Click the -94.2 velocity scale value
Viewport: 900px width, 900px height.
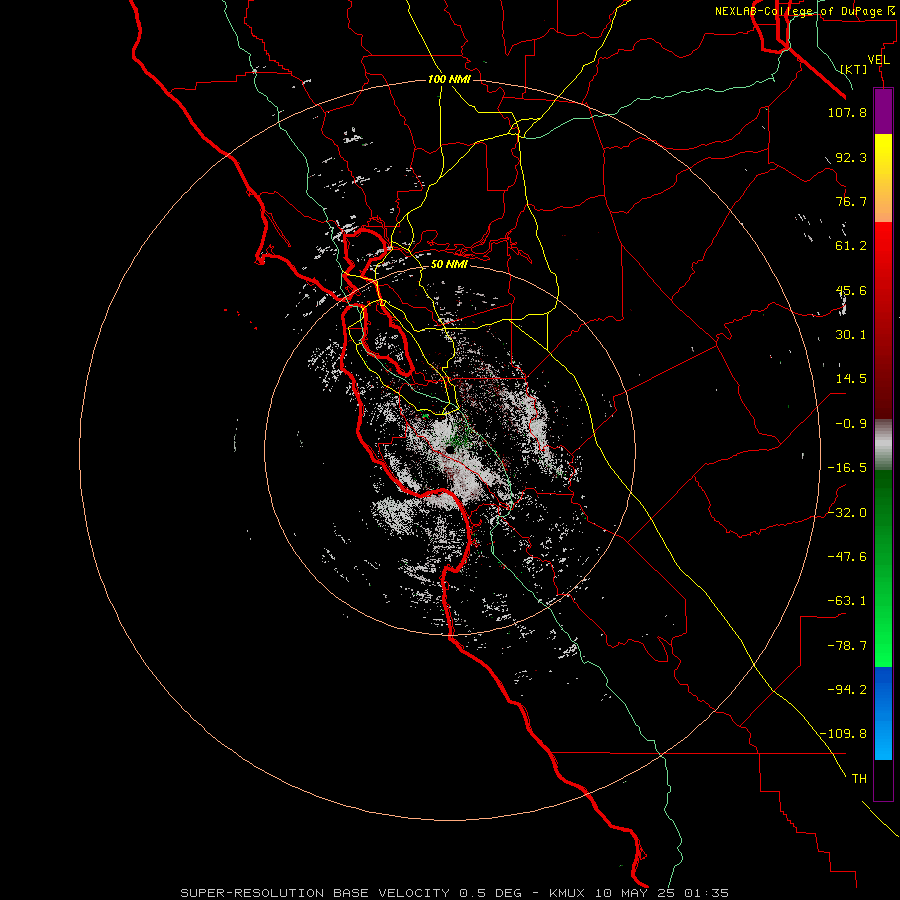847,690
